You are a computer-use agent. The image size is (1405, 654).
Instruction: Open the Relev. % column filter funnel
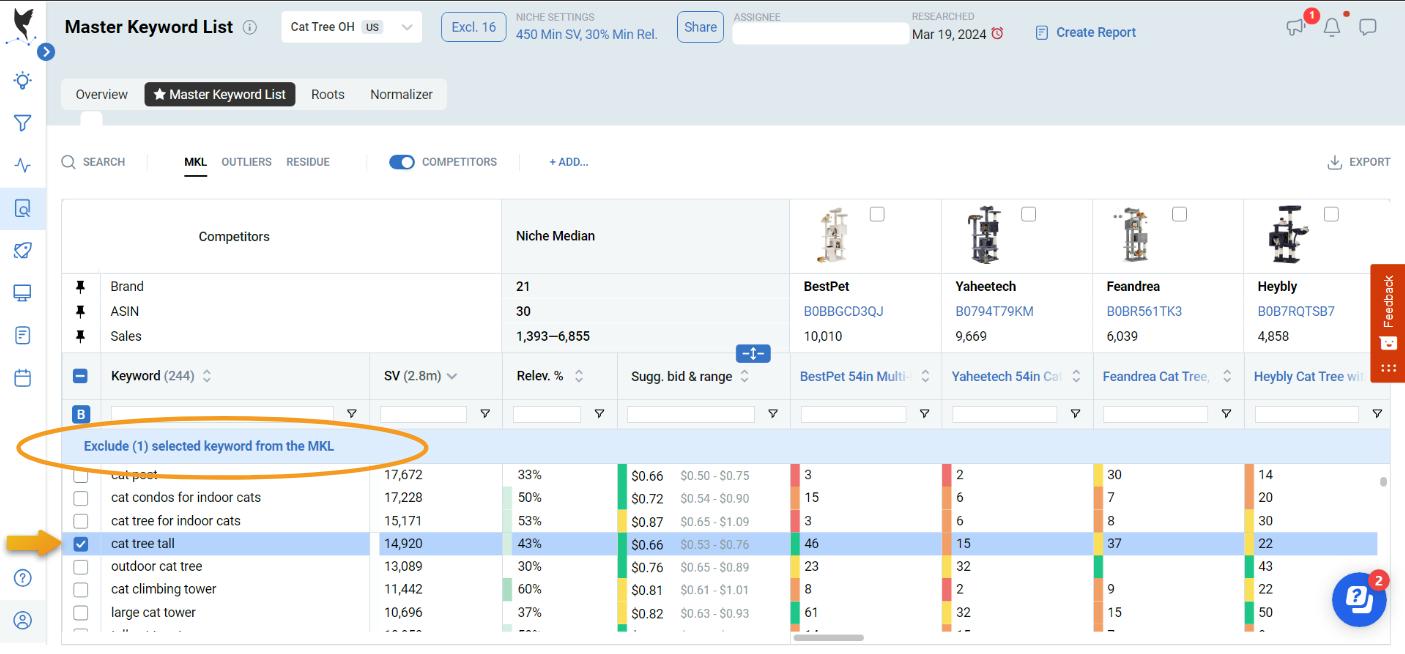[x=599, y=414]
